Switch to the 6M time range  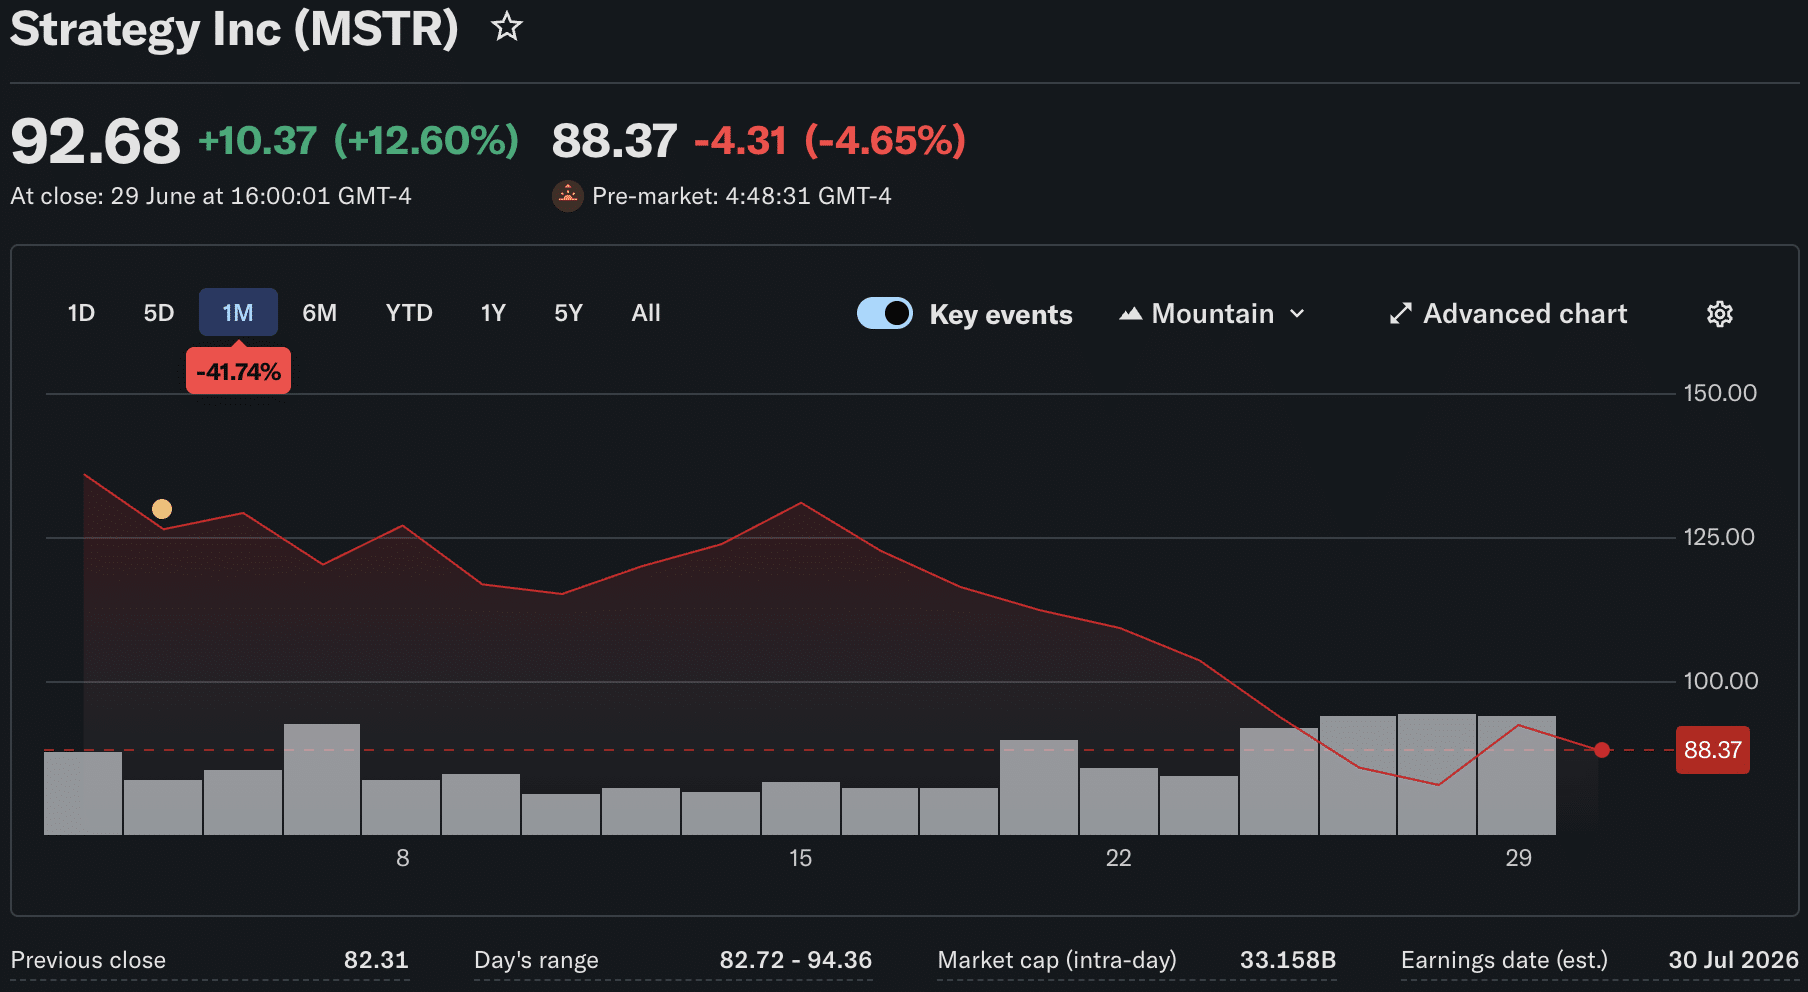(x=320, y=313)
